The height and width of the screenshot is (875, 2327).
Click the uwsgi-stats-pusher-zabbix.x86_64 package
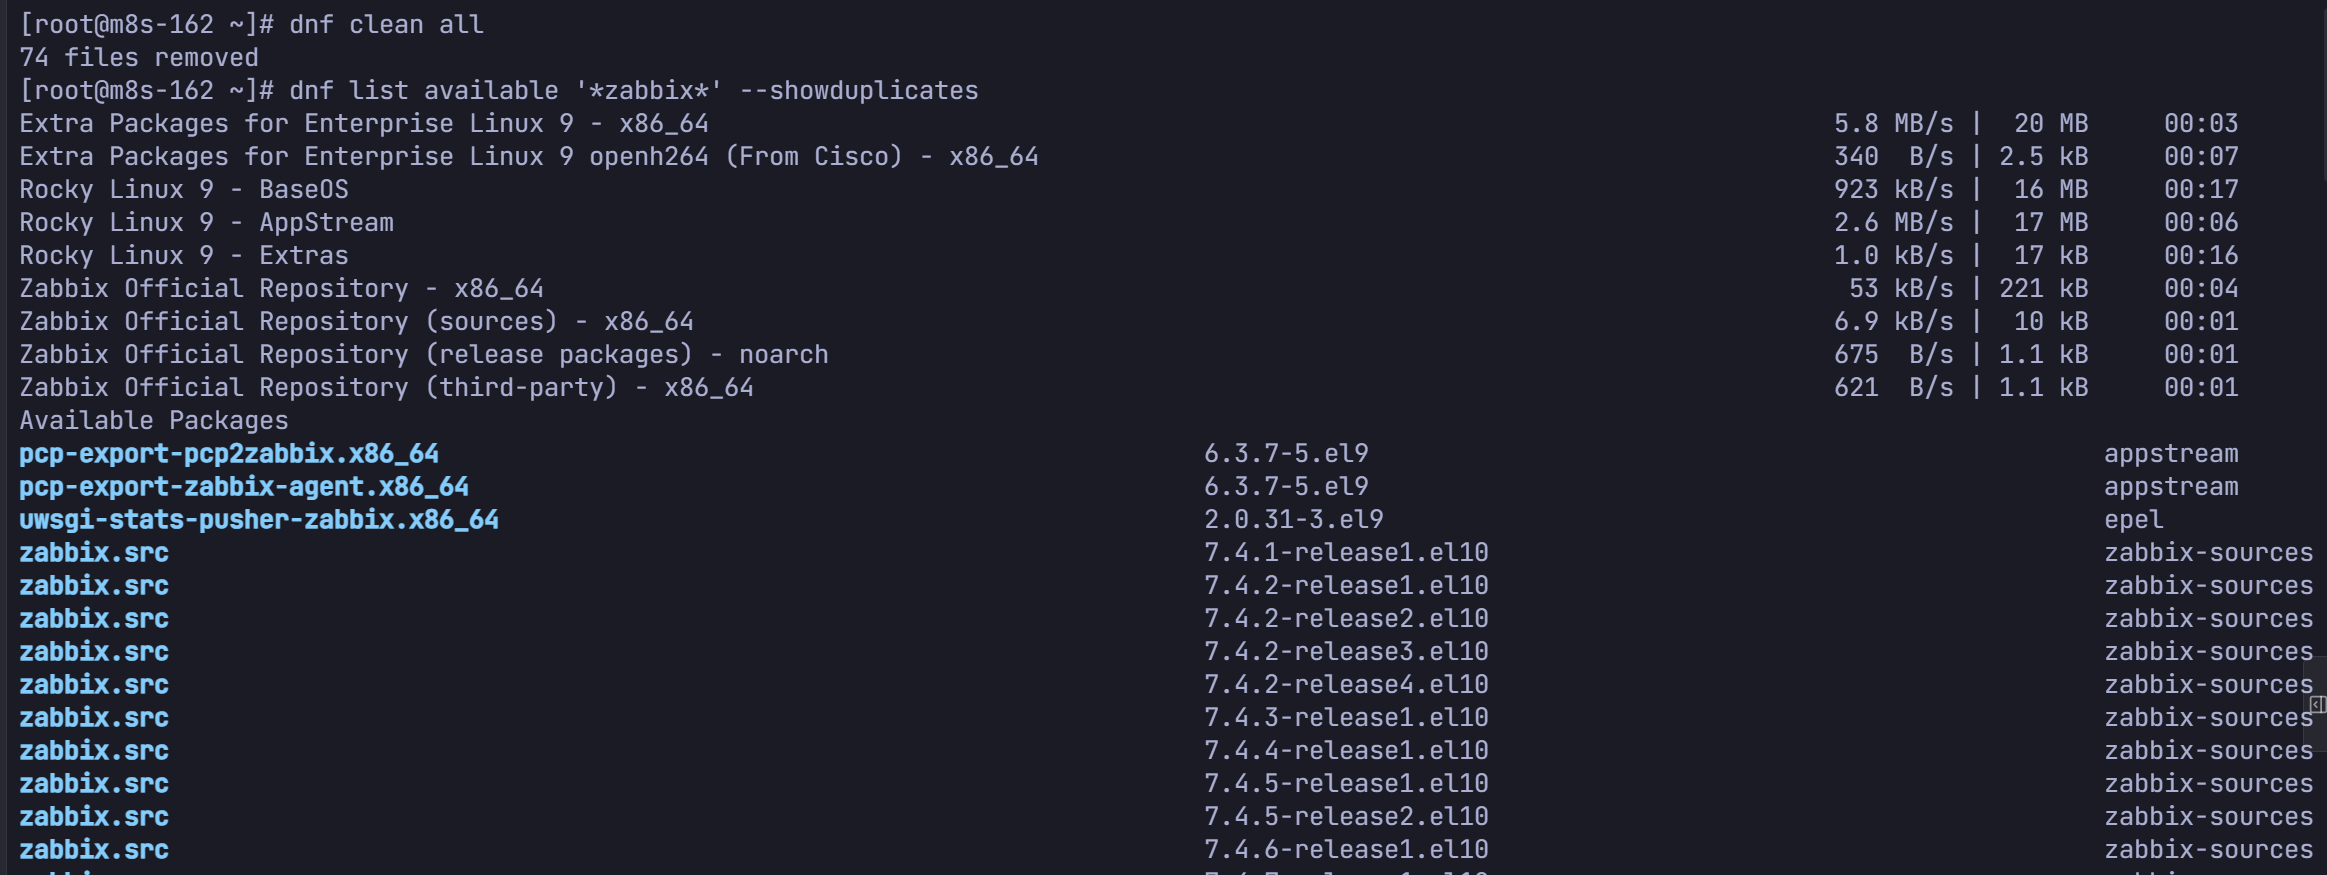(259, 519)
